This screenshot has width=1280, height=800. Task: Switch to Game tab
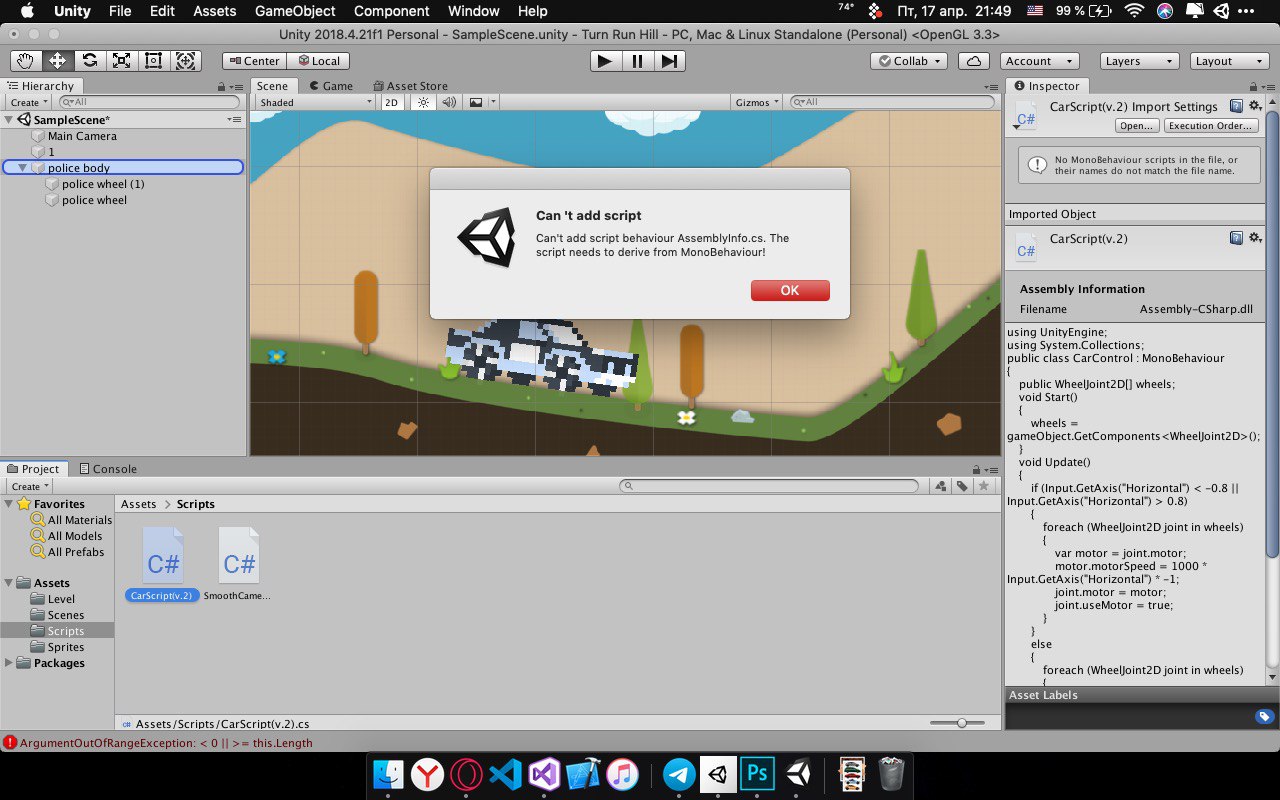(x=329, y=86)
